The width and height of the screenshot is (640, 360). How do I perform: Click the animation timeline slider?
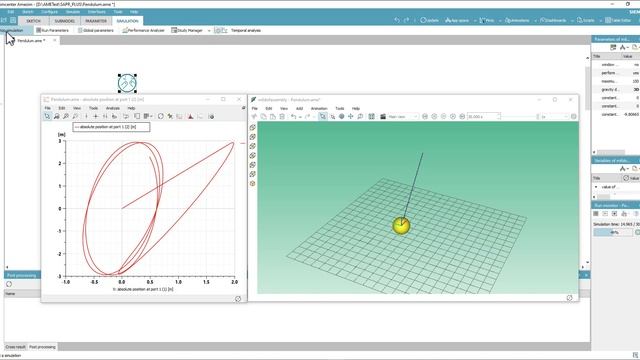[520, 117]
